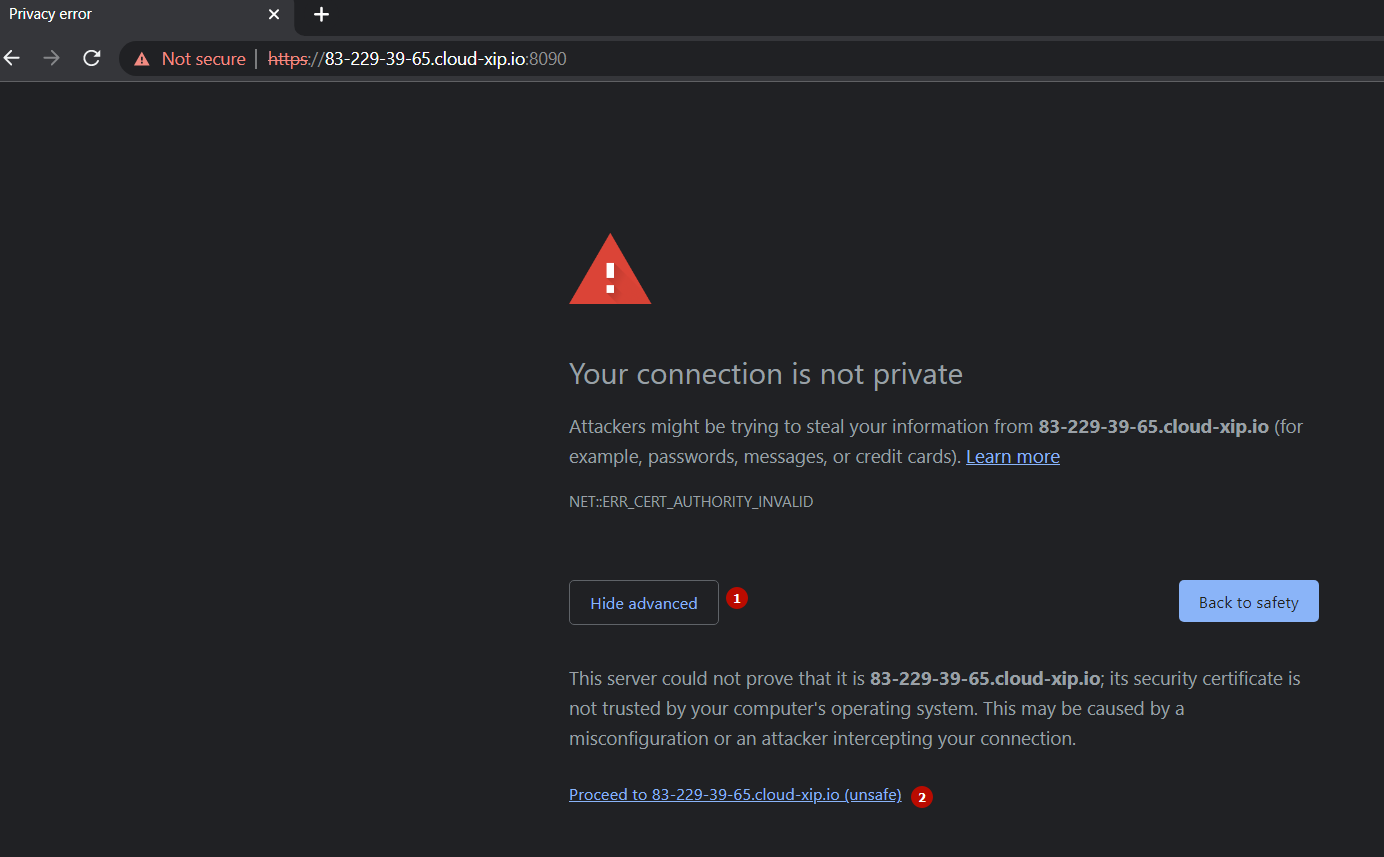1384x857 pixels.
Task: Click the bold hostname in the warning message
Action: click(1152, 426)
